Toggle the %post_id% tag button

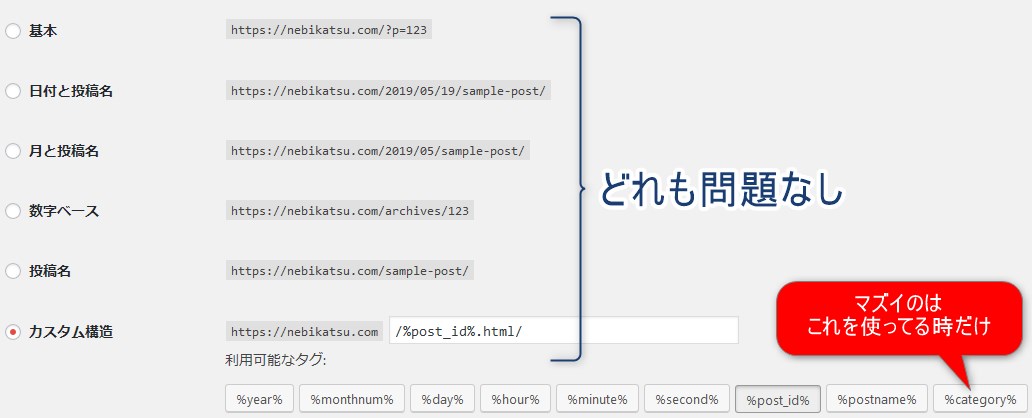[778, 399]
